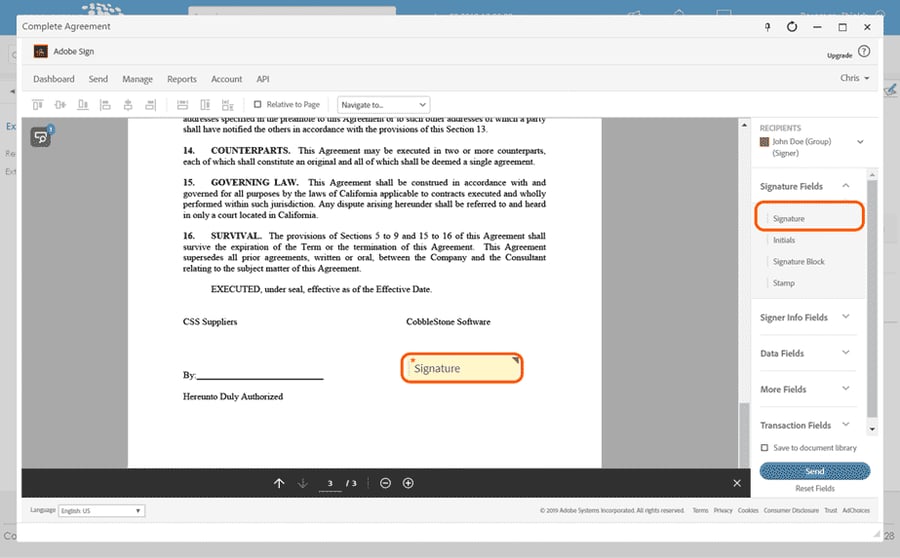
Task: Open the Reports menu
Action: (x=182, y=79)
